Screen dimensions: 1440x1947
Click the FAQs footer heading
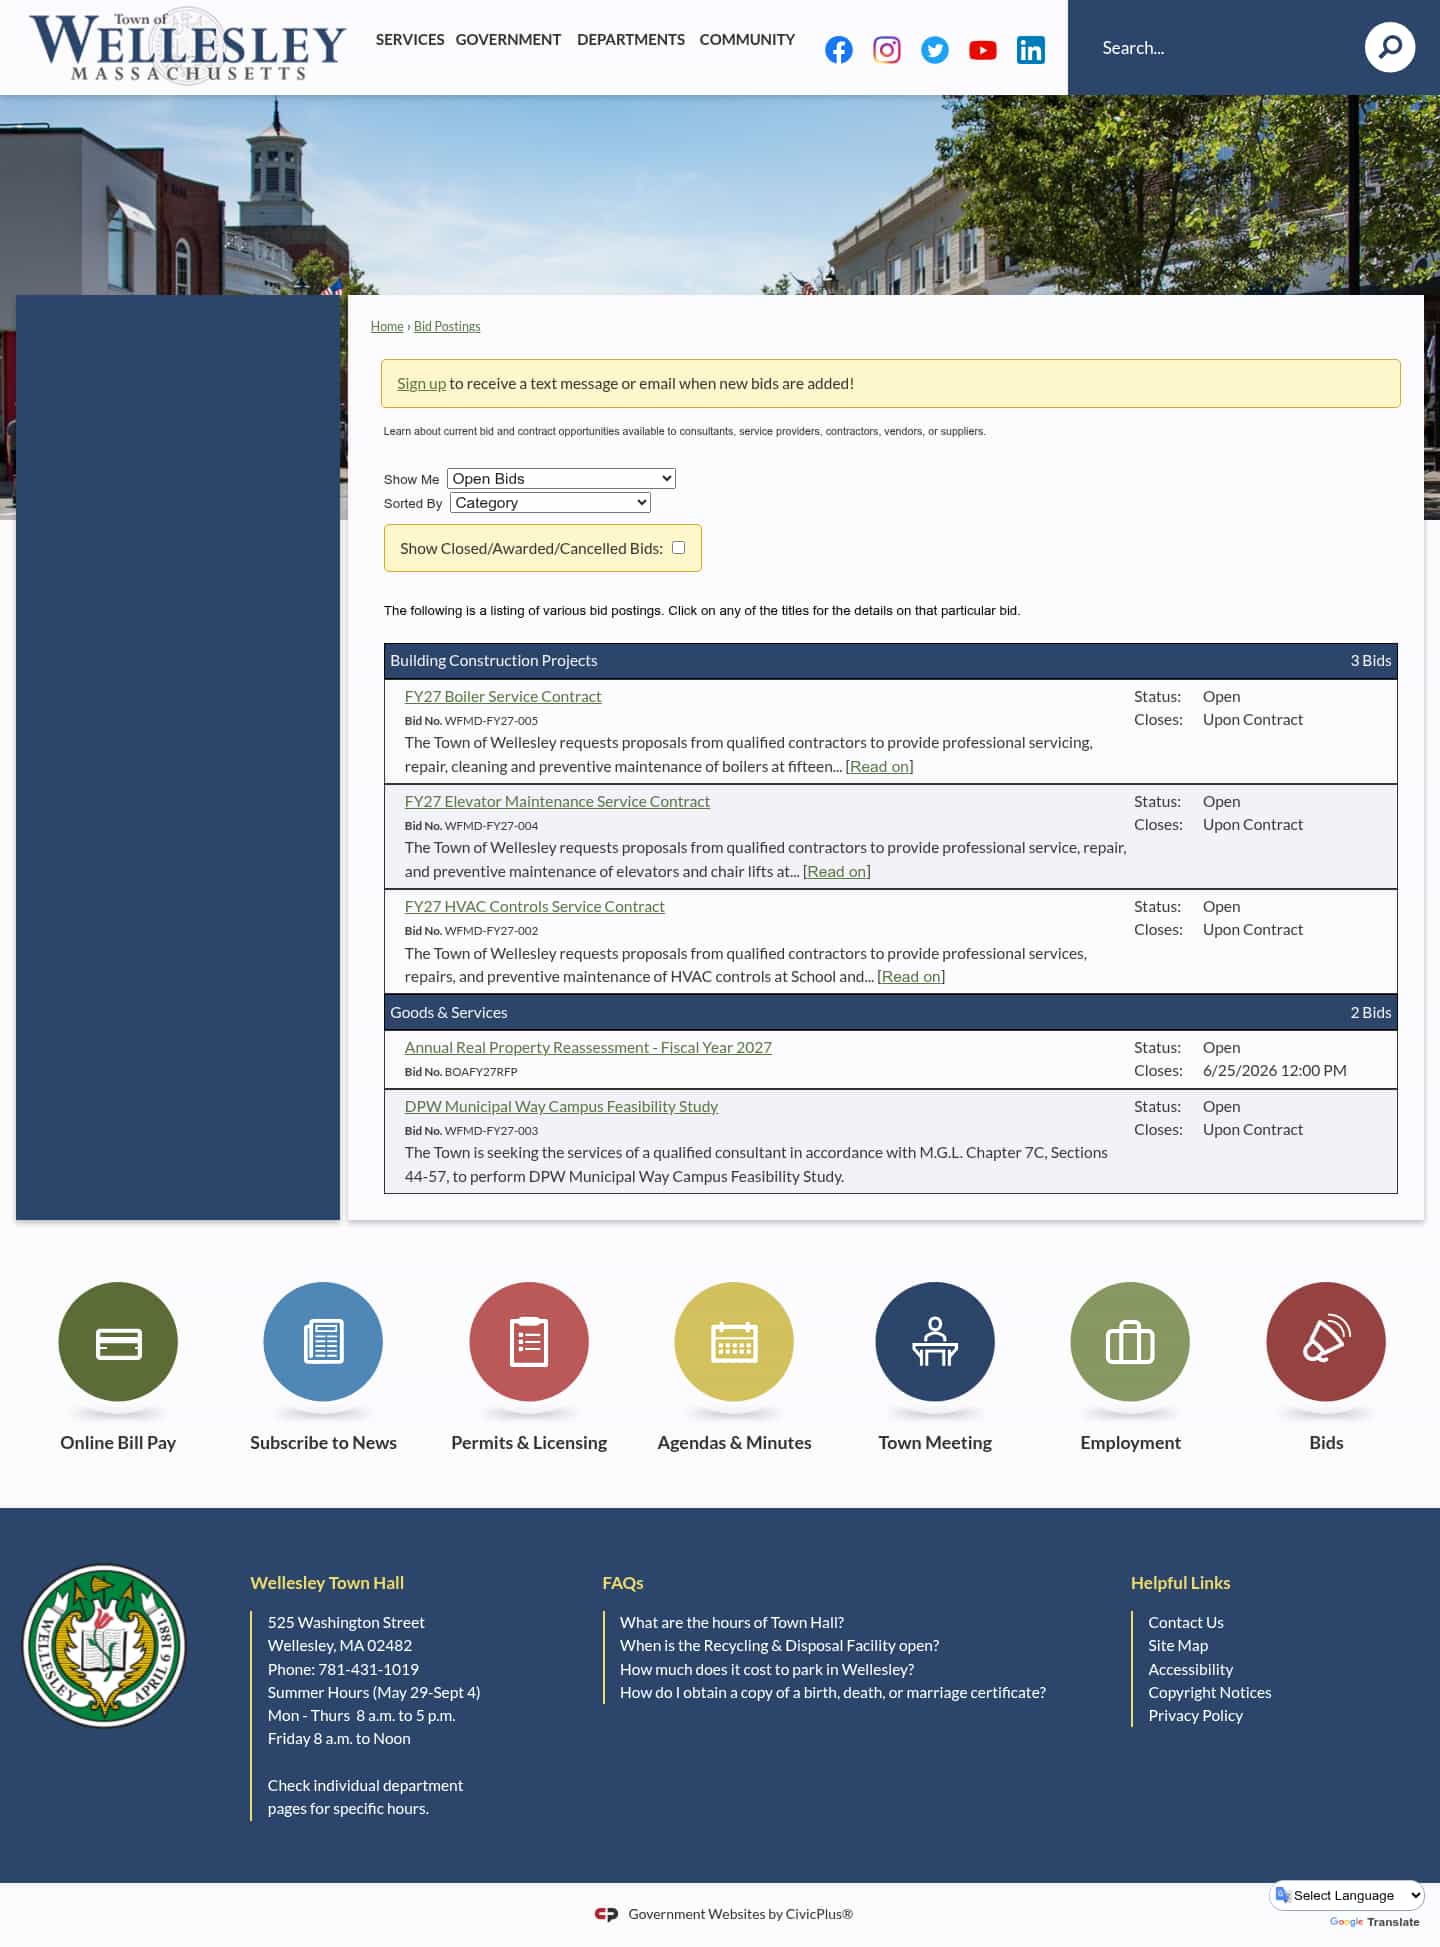click(622, 1582)
